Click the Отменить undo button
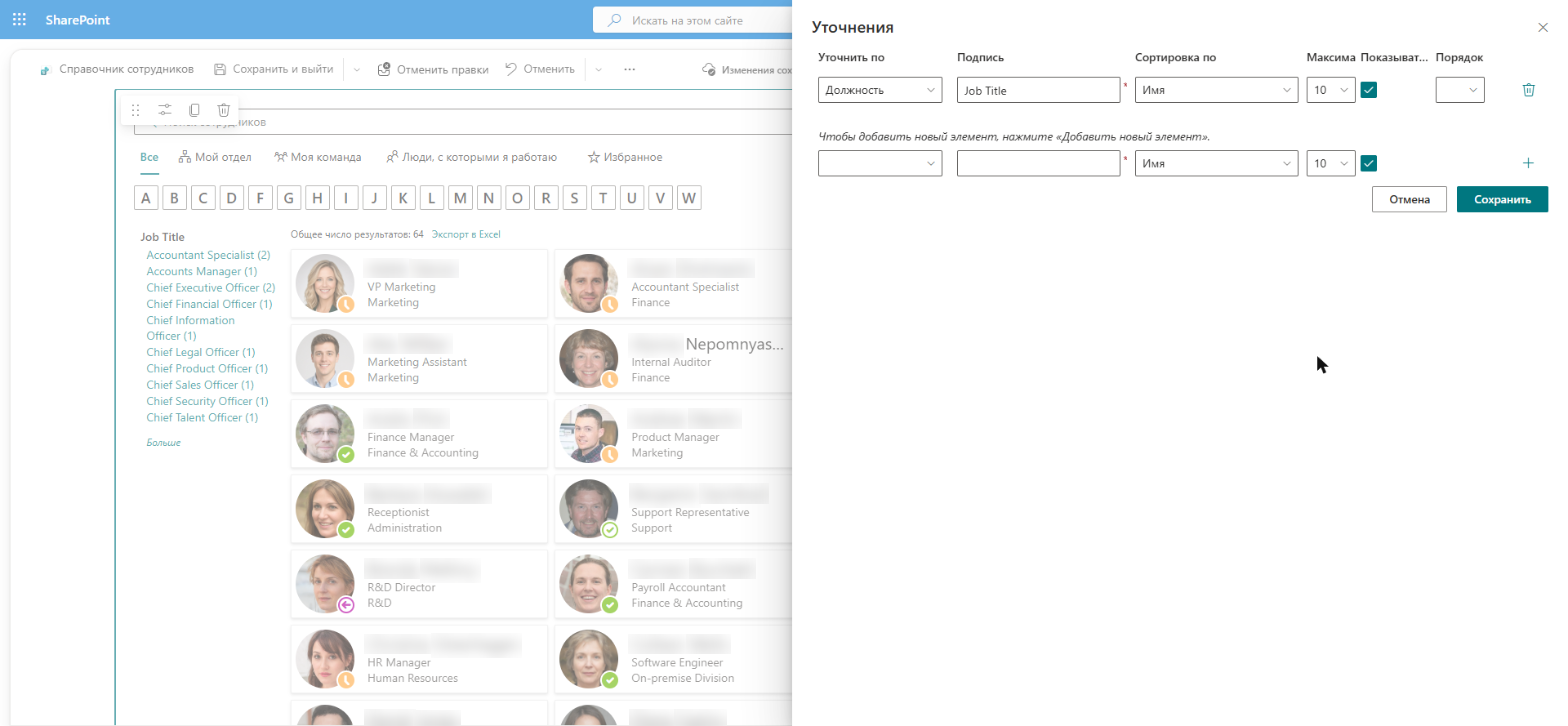Viewport: 1568px width, 726px height. (540, 69)
